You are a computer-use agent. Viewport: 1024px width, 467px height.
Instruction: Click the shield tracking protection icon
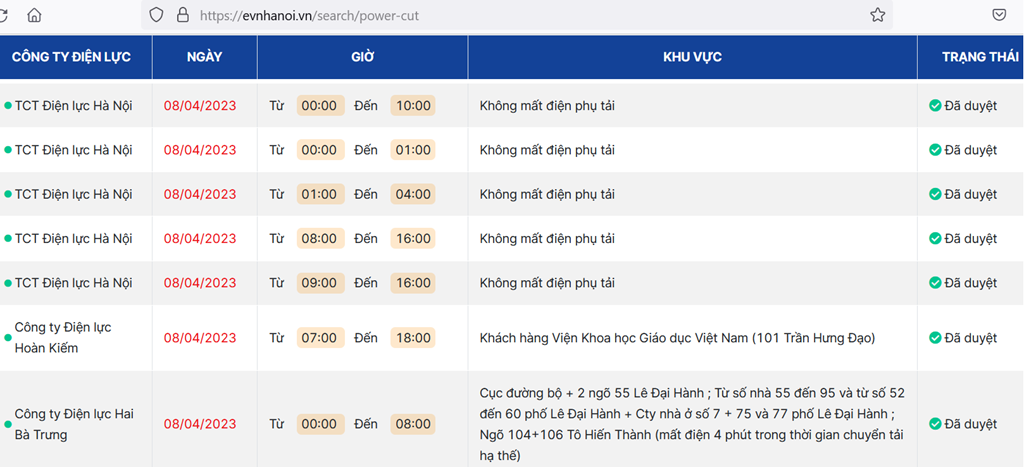[155, 15]
